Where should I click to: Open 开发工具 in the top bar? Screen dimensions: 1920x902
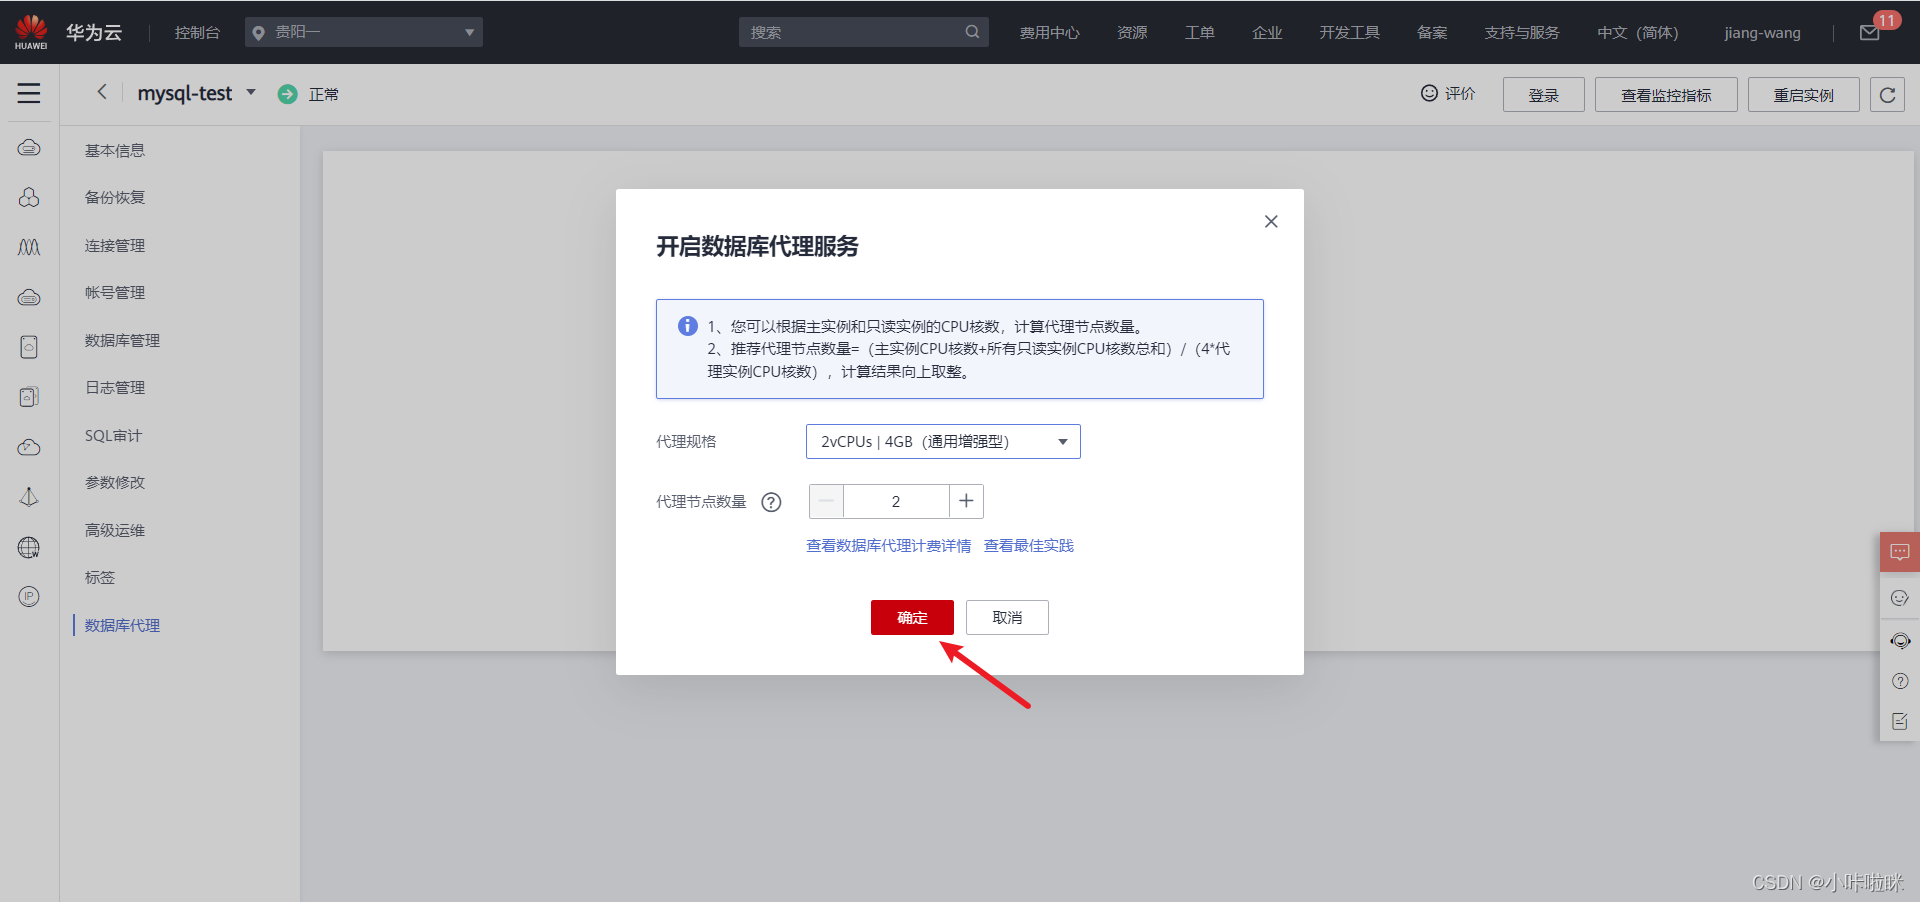1349,33
